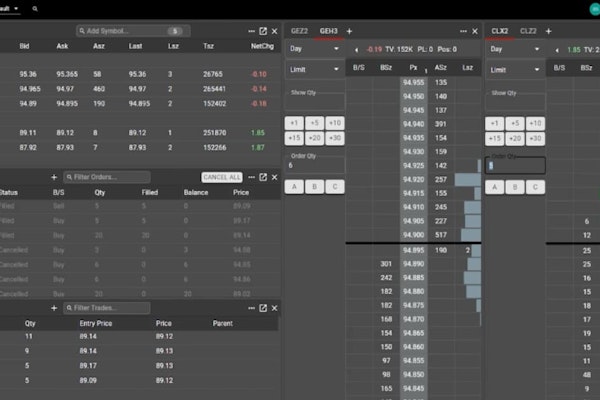Pop out the watchlist panel
600x400 pixels.
263,31
